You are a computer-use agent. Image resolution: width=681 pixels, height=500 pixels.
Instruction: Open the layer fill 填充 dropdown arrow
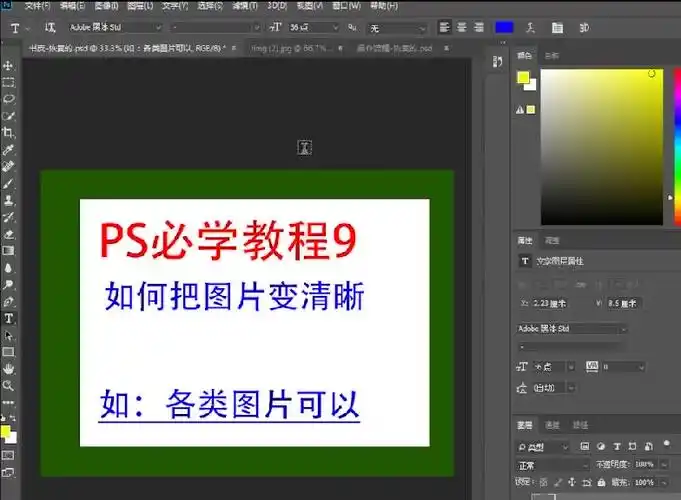664,482
